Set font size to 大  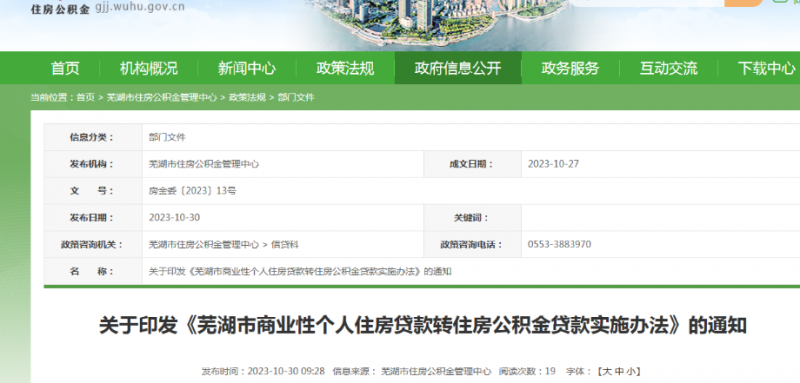pos(608,371)
